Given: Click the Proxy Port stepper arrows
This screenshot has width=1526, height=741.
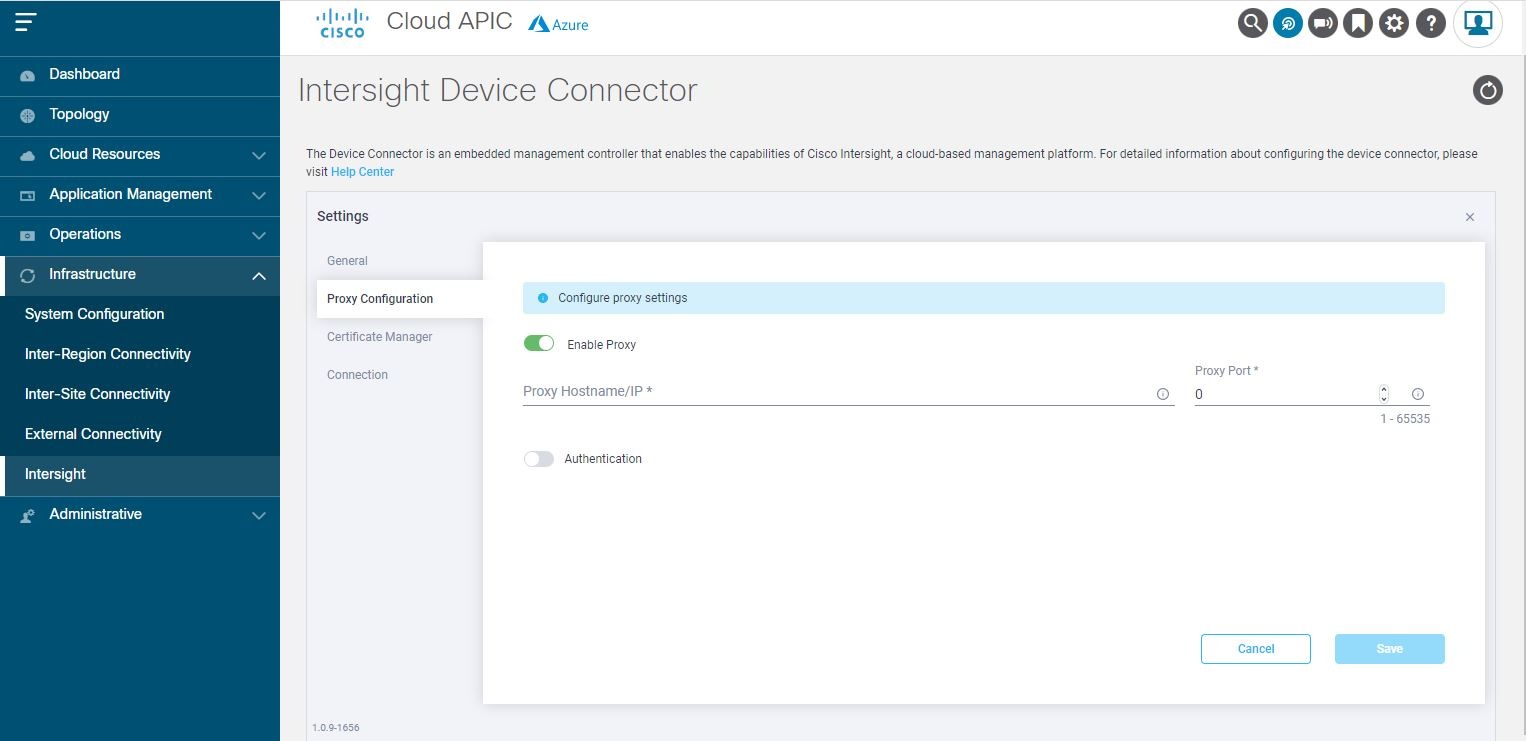Looking at the screenshot, I should point(1384,394).
